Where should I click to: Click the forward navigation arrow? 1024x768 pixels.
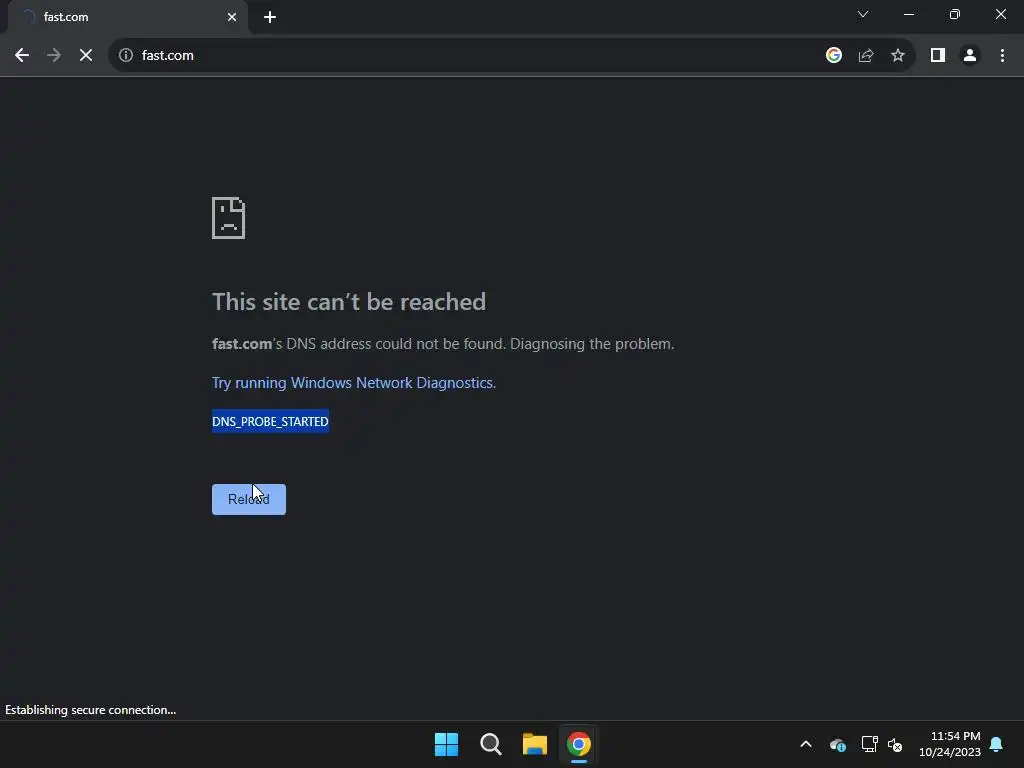pos(54,56)
